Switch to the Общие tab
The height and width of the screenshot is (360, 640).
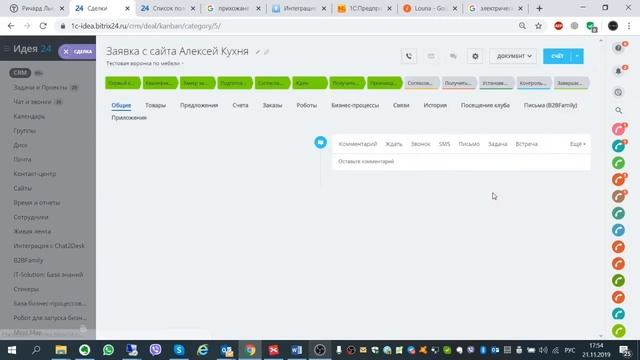[x=121, y=105]
